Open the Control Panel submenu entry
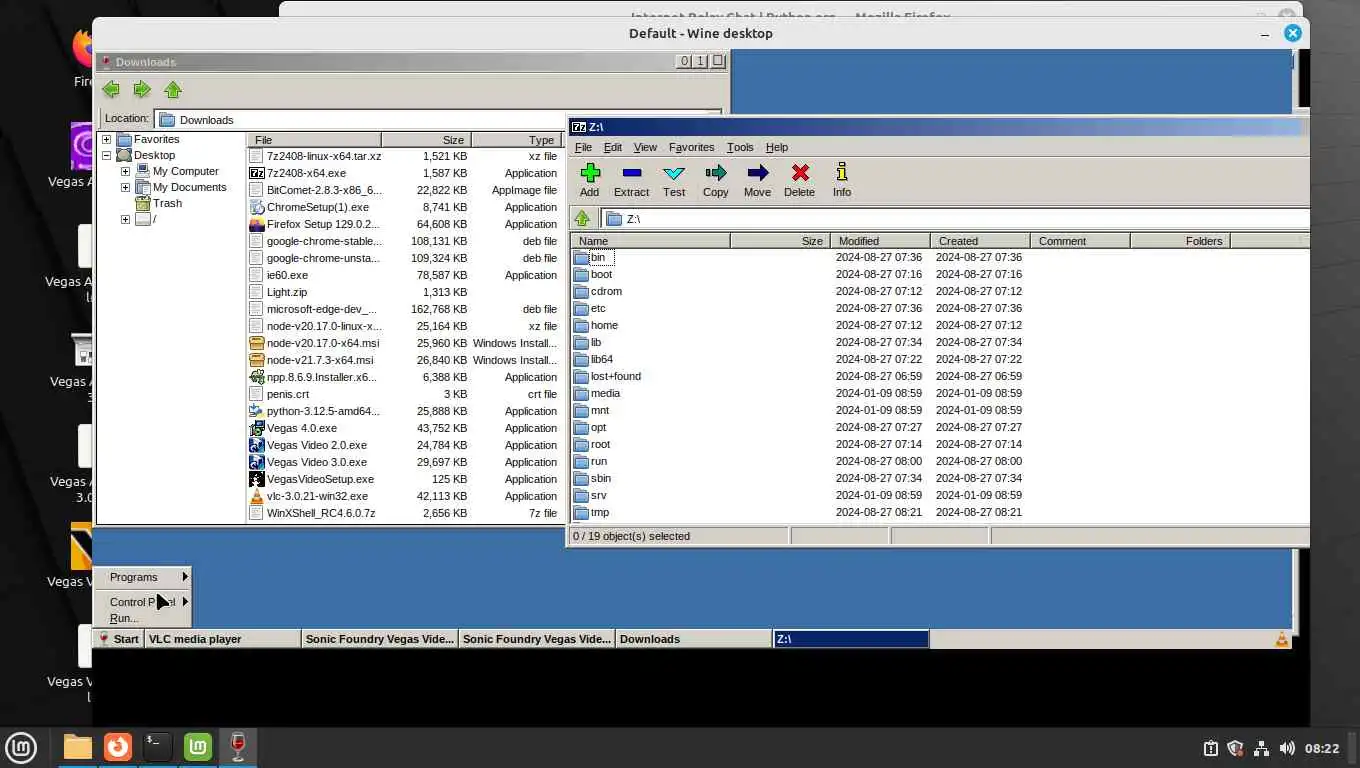The height and width of the screenshot is (768, 1360). click(x=143, y=602)
